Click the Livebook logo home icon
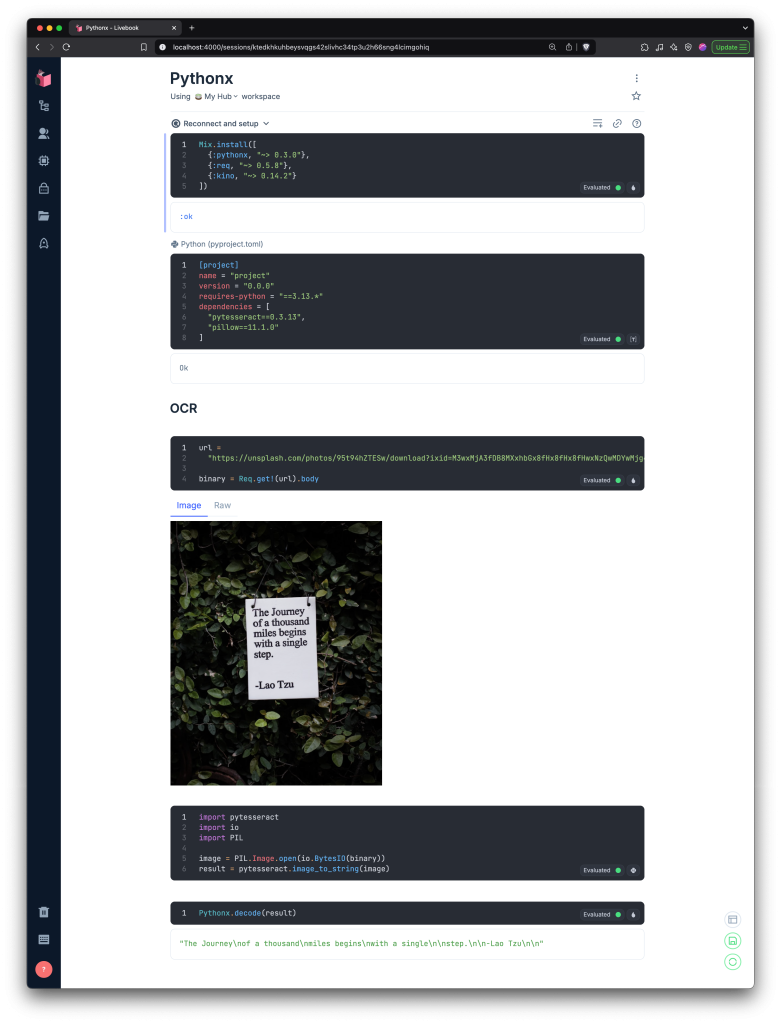Screen dimensions: 781x1024 tap(44, 78)
